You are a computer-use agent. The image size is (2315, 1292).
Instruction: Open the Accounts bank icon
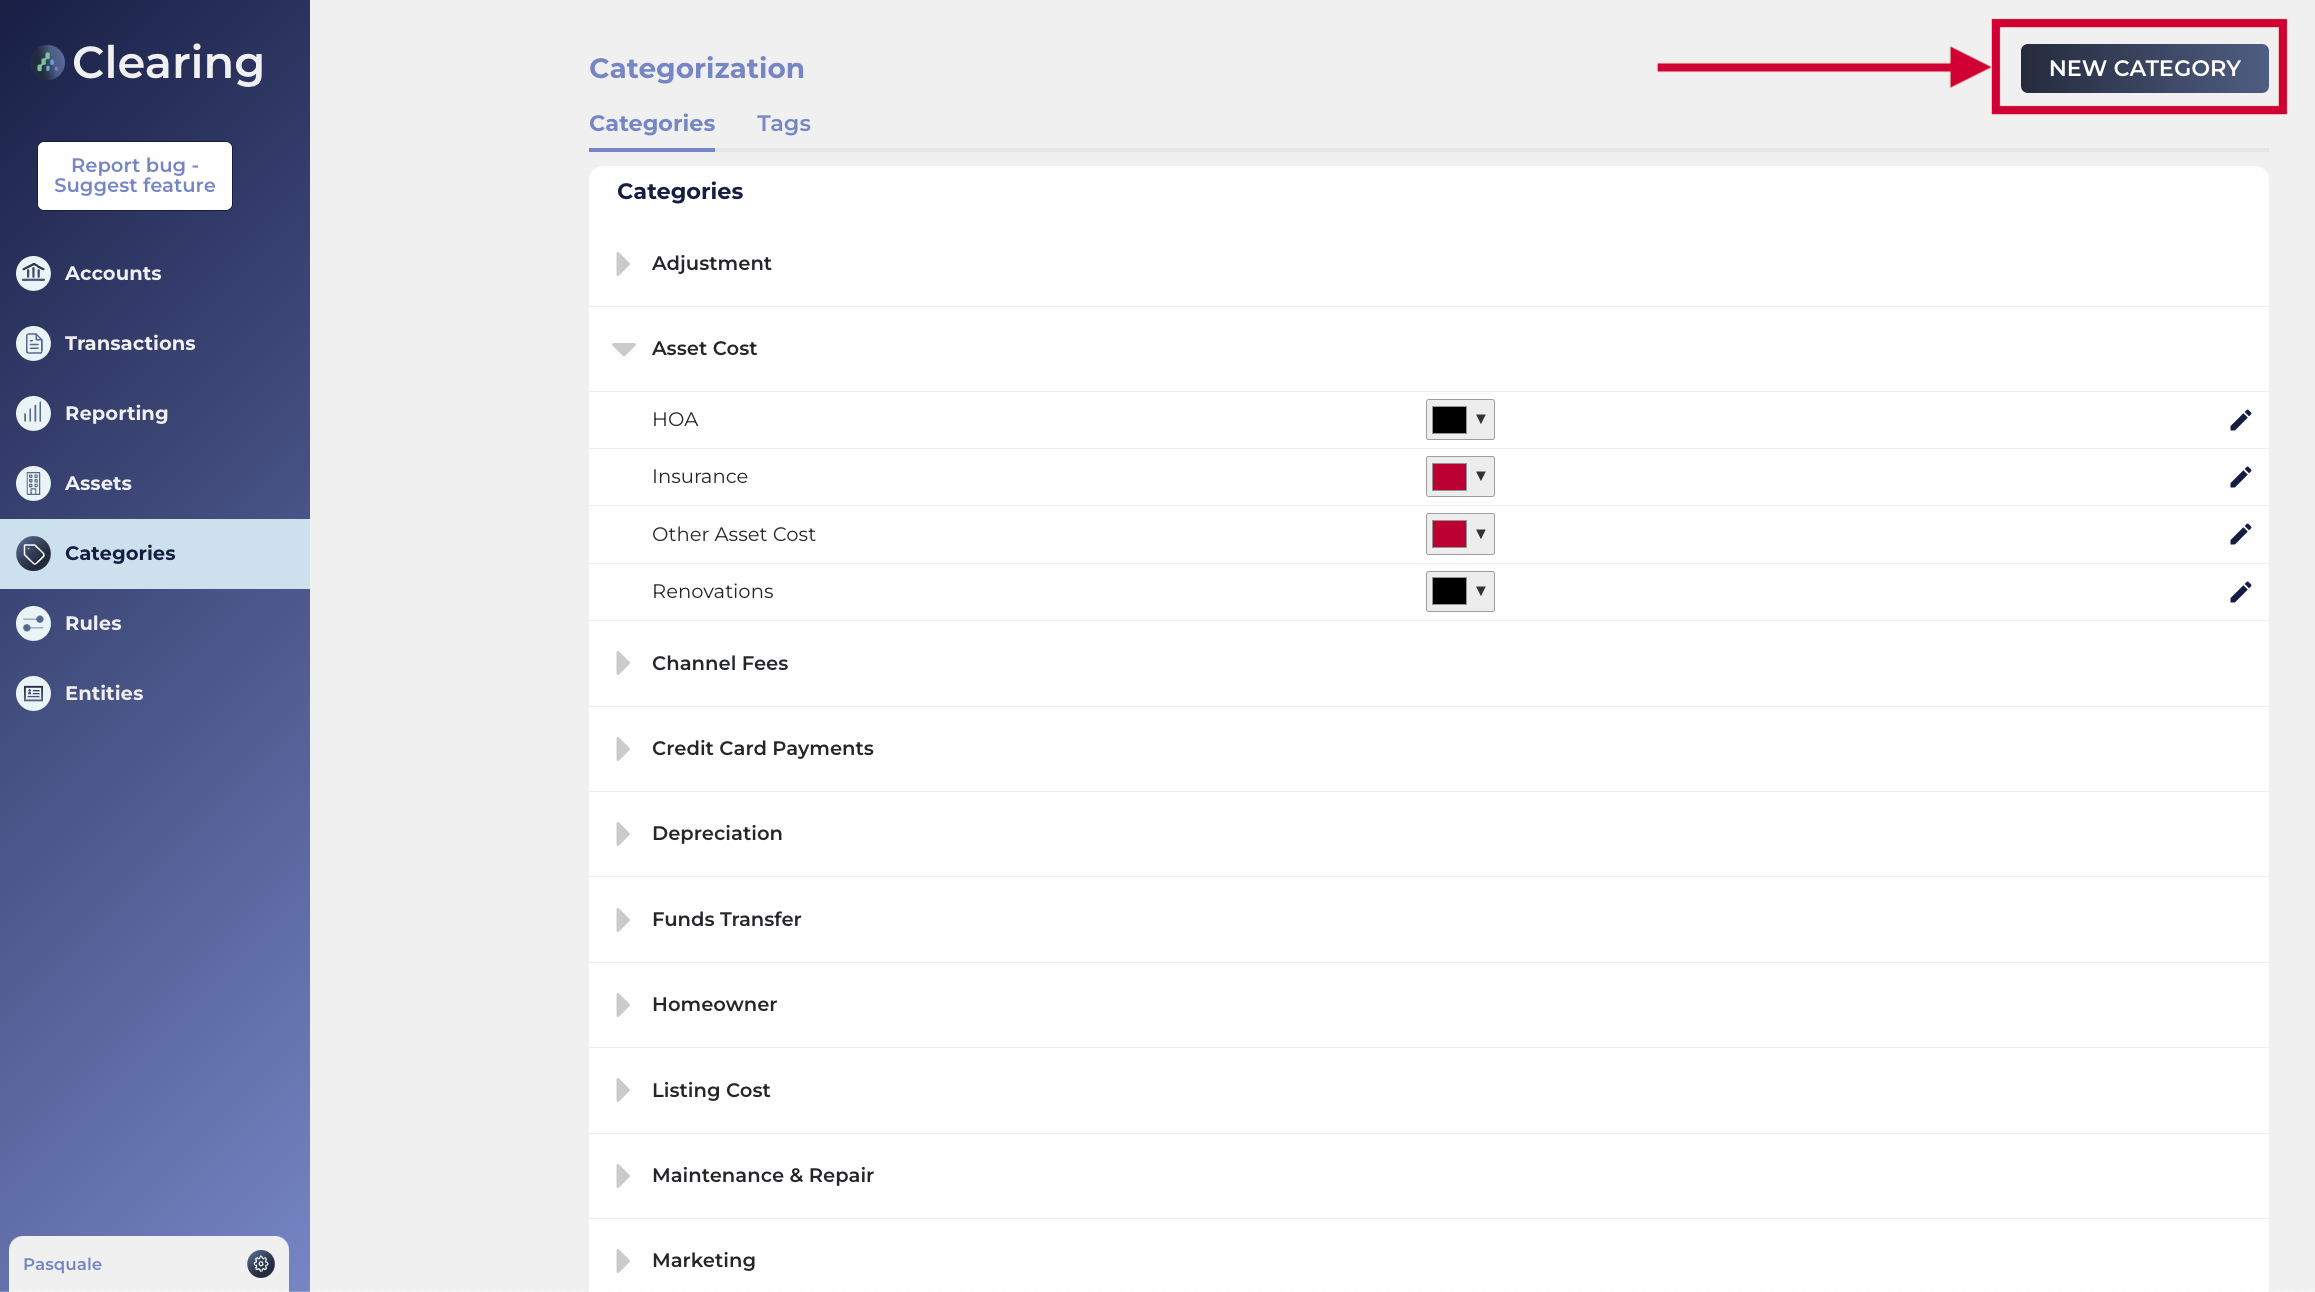(34, 273)
